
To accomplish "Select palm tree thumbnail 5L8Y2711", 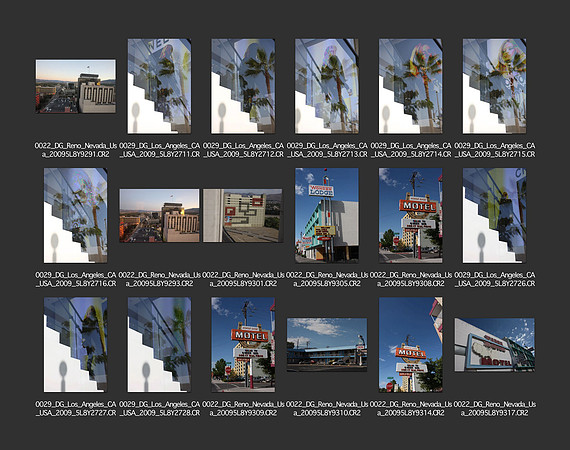I will [159, 86].
